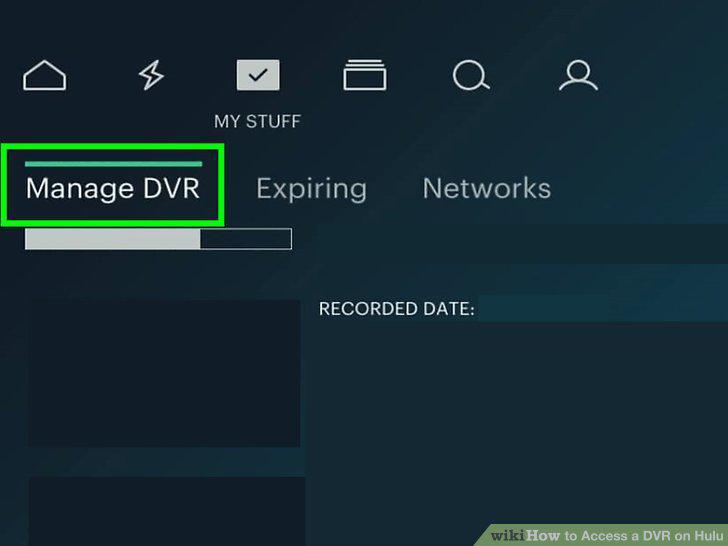Open the Account profile icon

point(578,75)
